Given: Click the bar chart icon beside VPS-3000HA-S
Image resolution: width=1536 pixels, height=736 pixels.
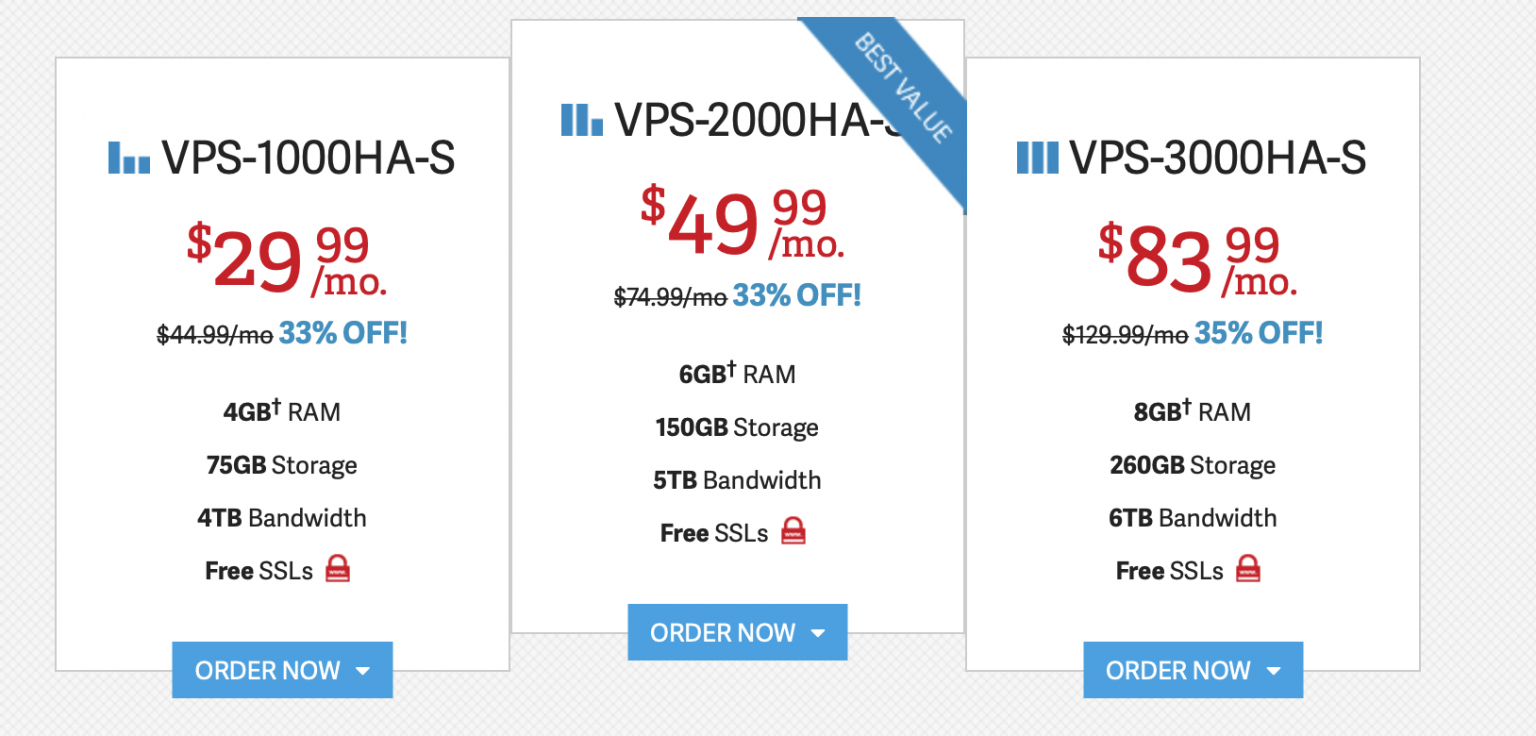Looking at the screenshot, I should 1039,157.
